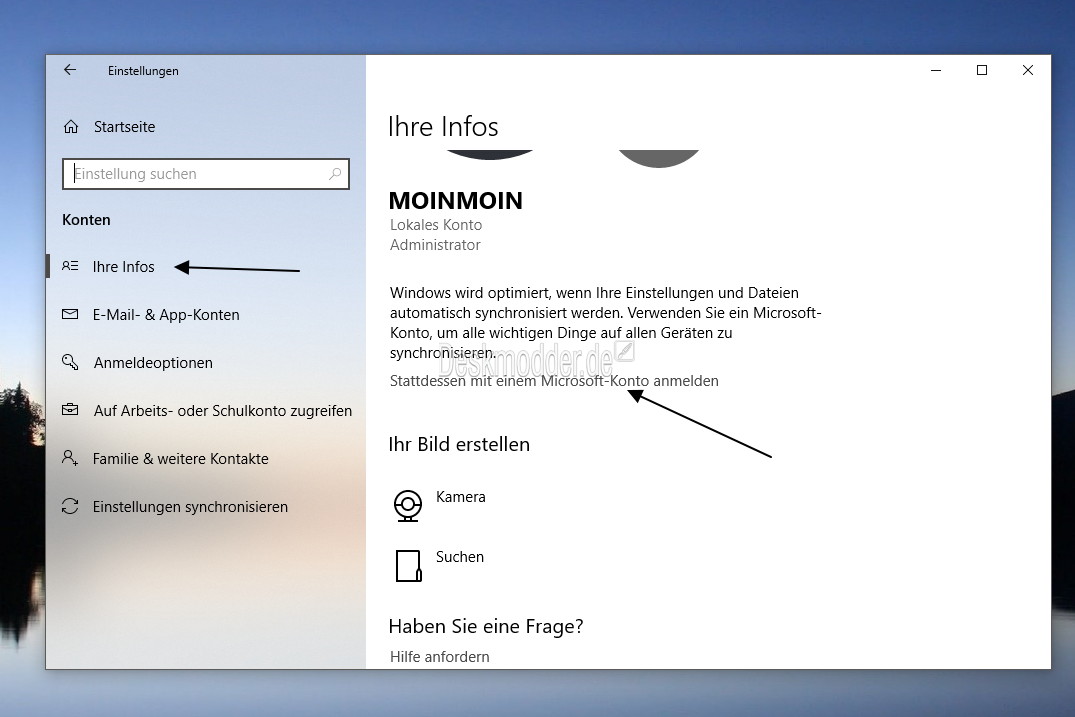Click the Suchen file browse icon
Image resolution: width=1075 pixels, height=717 pixels.
[x=409, y=566]
